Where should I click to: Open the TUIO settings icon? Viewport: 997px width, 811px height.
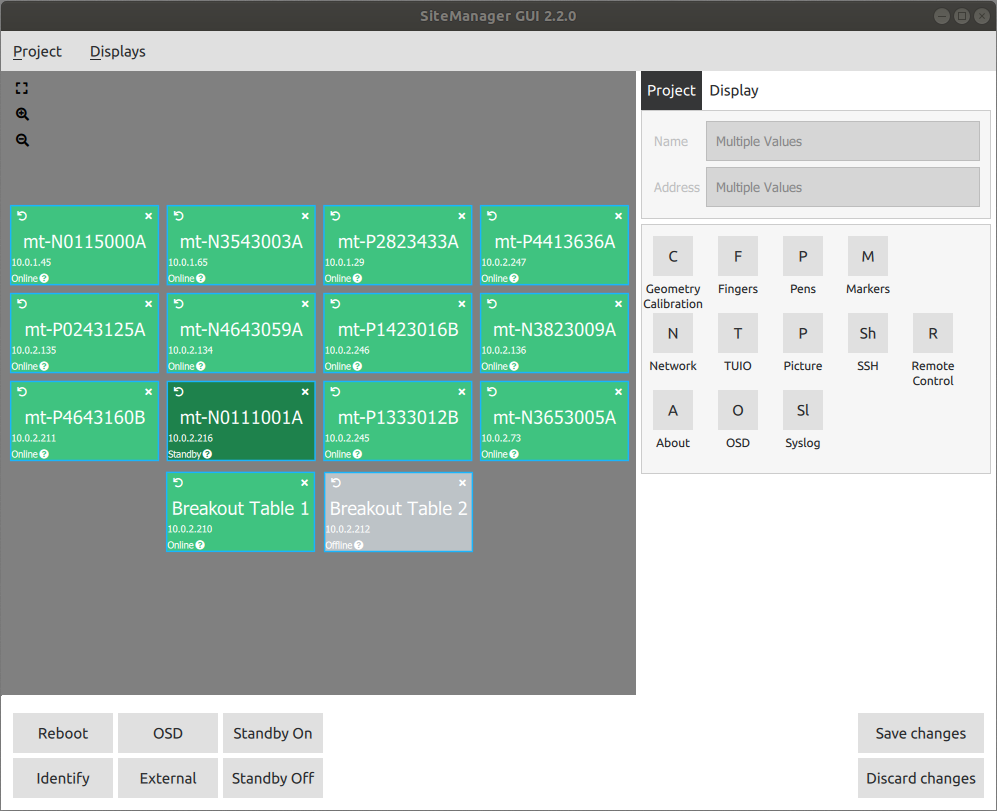(x=738, y=334)
